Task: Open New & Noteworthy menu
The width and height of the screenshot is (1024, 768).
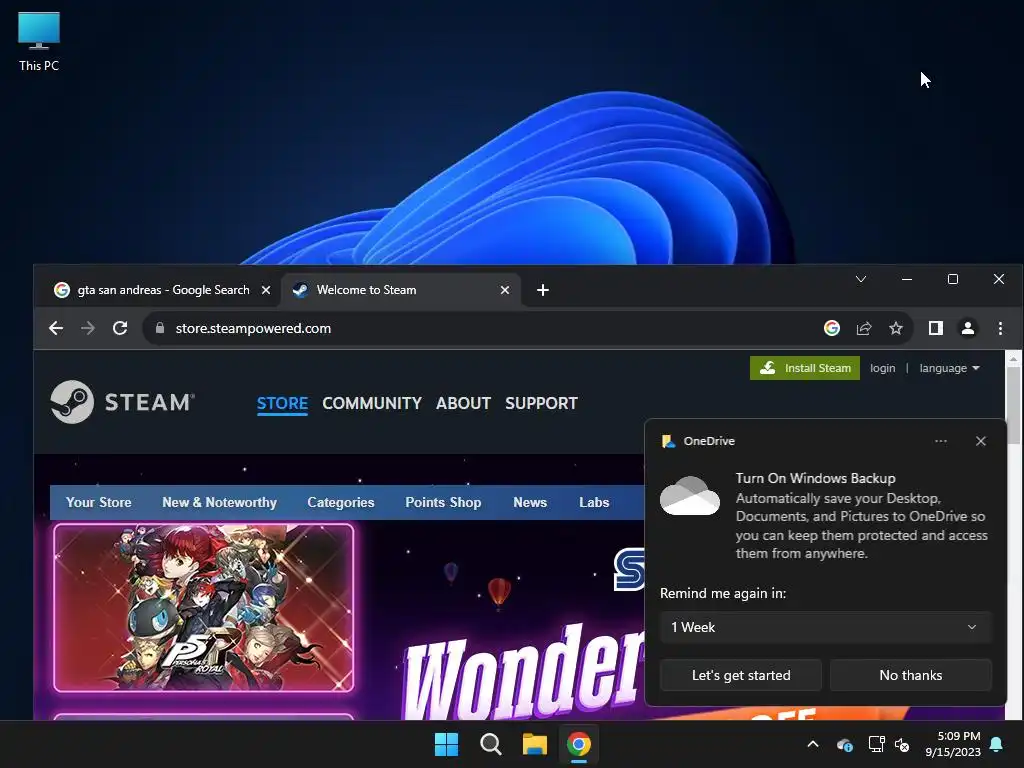Action: (219, 502)
